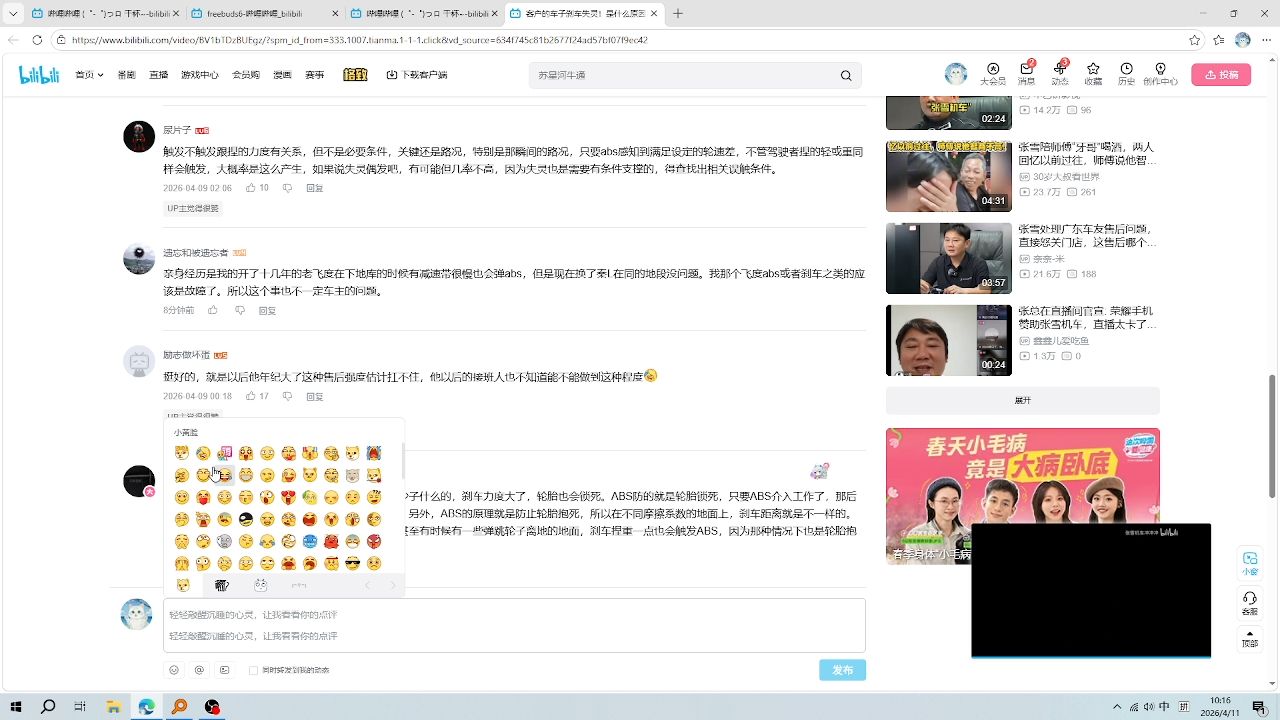The image size is (1280, 720).
Task: Click the insert image icon
Action: point(224,670)
